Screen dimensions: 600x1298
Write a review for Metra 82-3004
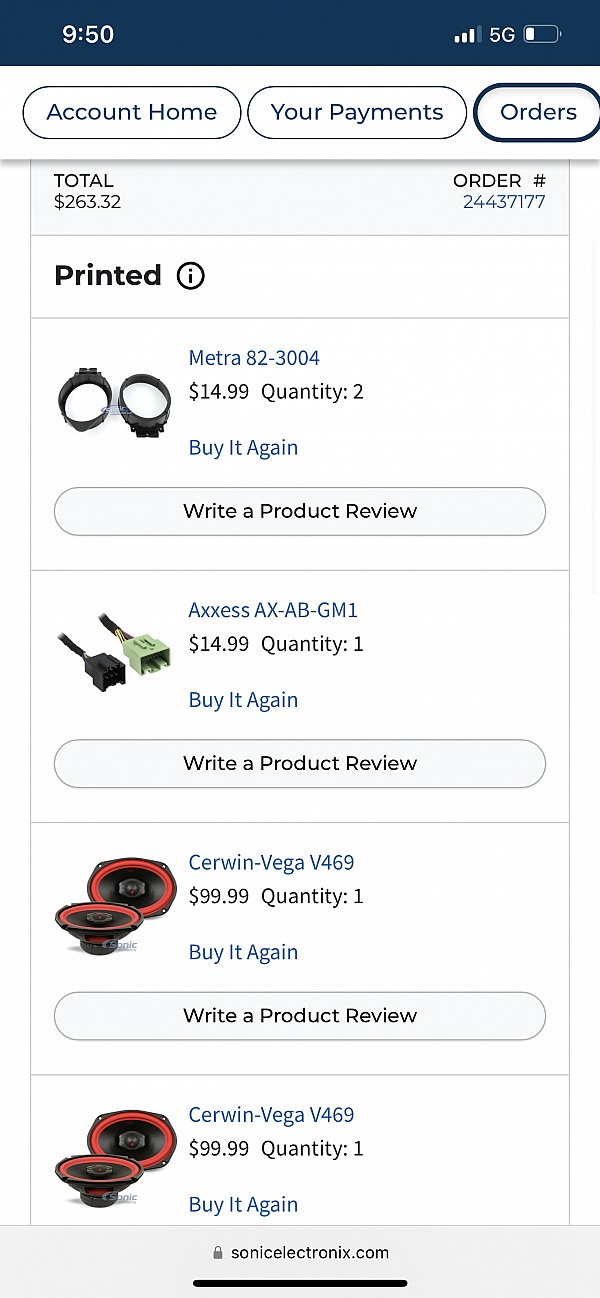coord(300,511)
